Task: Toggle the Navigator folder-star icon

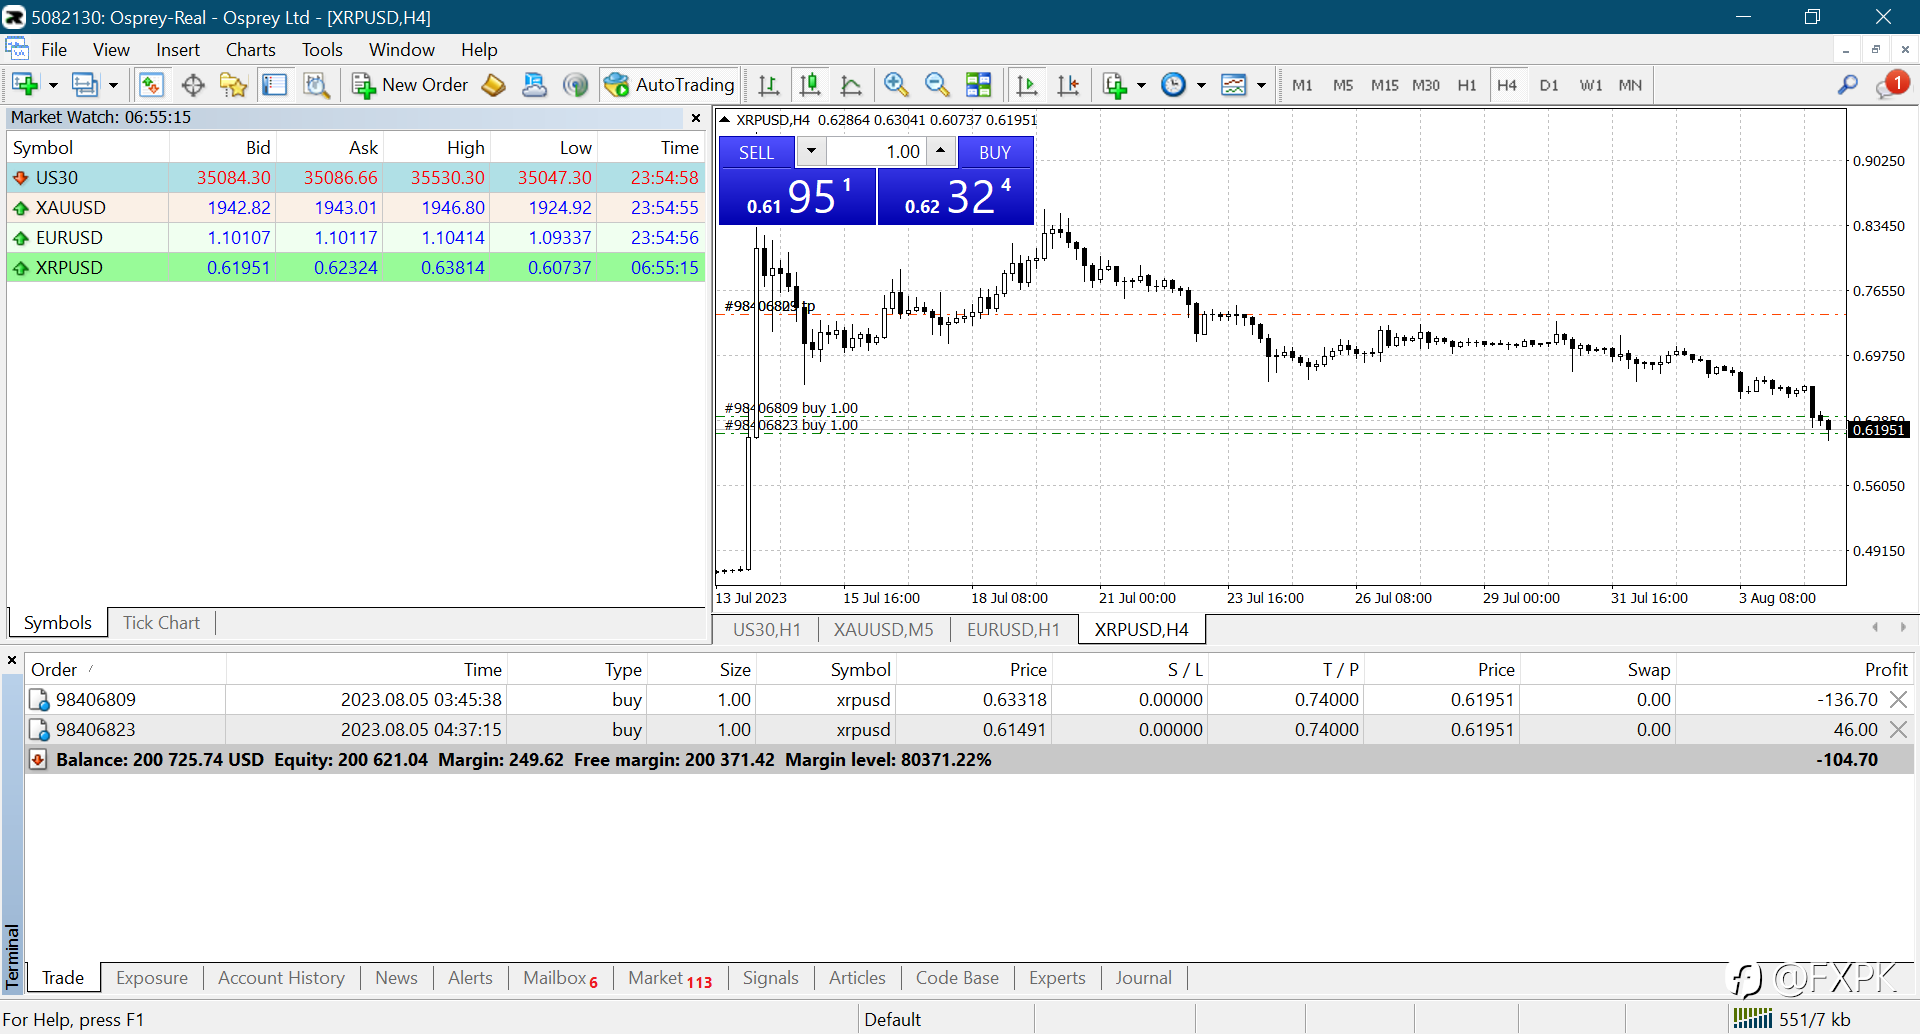Action: click(x=234, y=85)
